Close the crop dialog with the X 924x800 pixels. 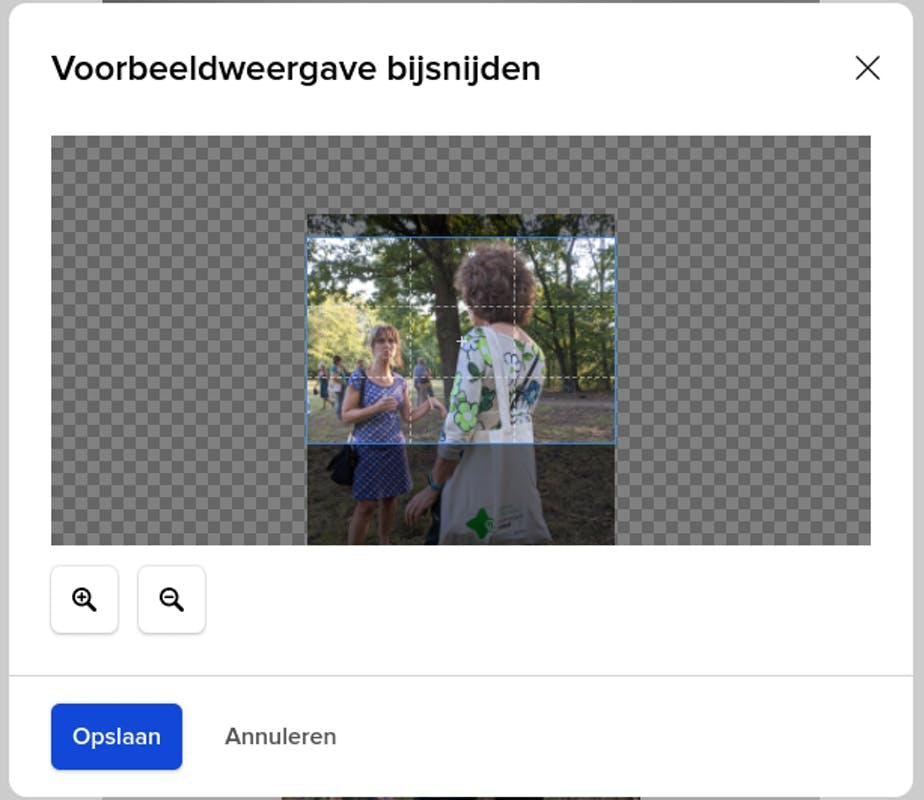coord(867,68)
